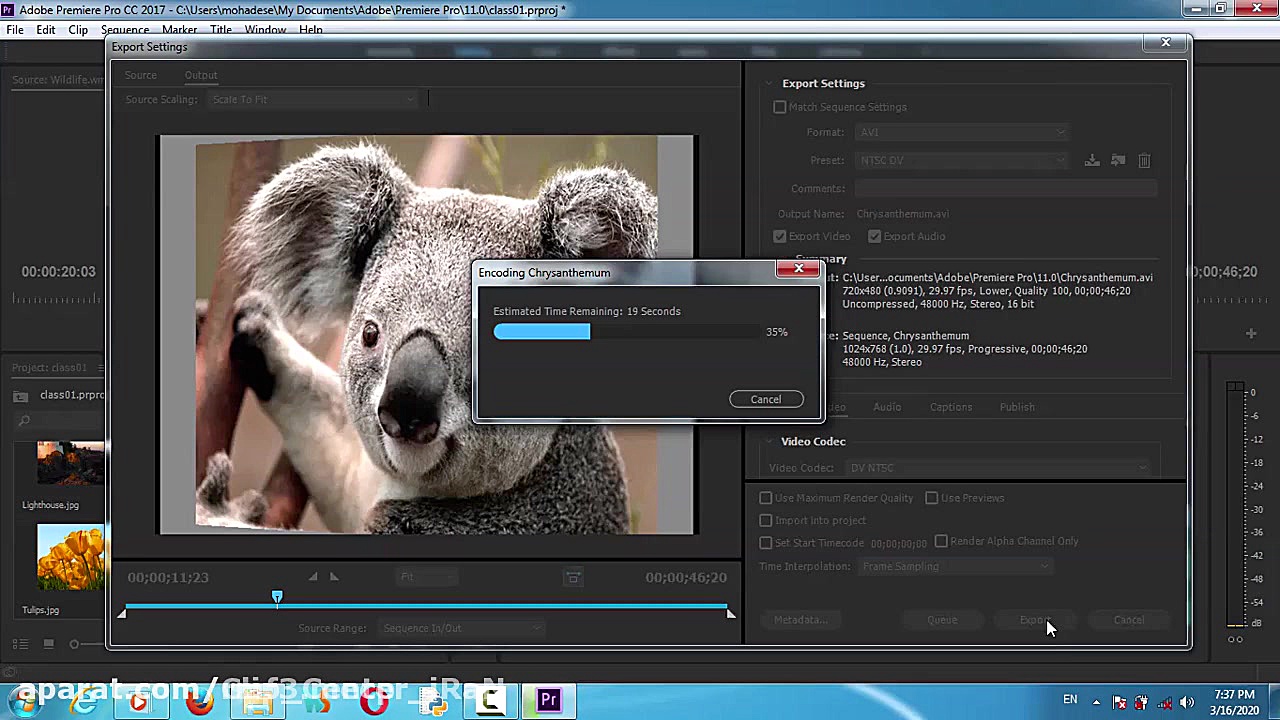Open the Preset dropdown showing NTSC DV
This screenshot has width=1280, height=720.
tap(961, 160)
